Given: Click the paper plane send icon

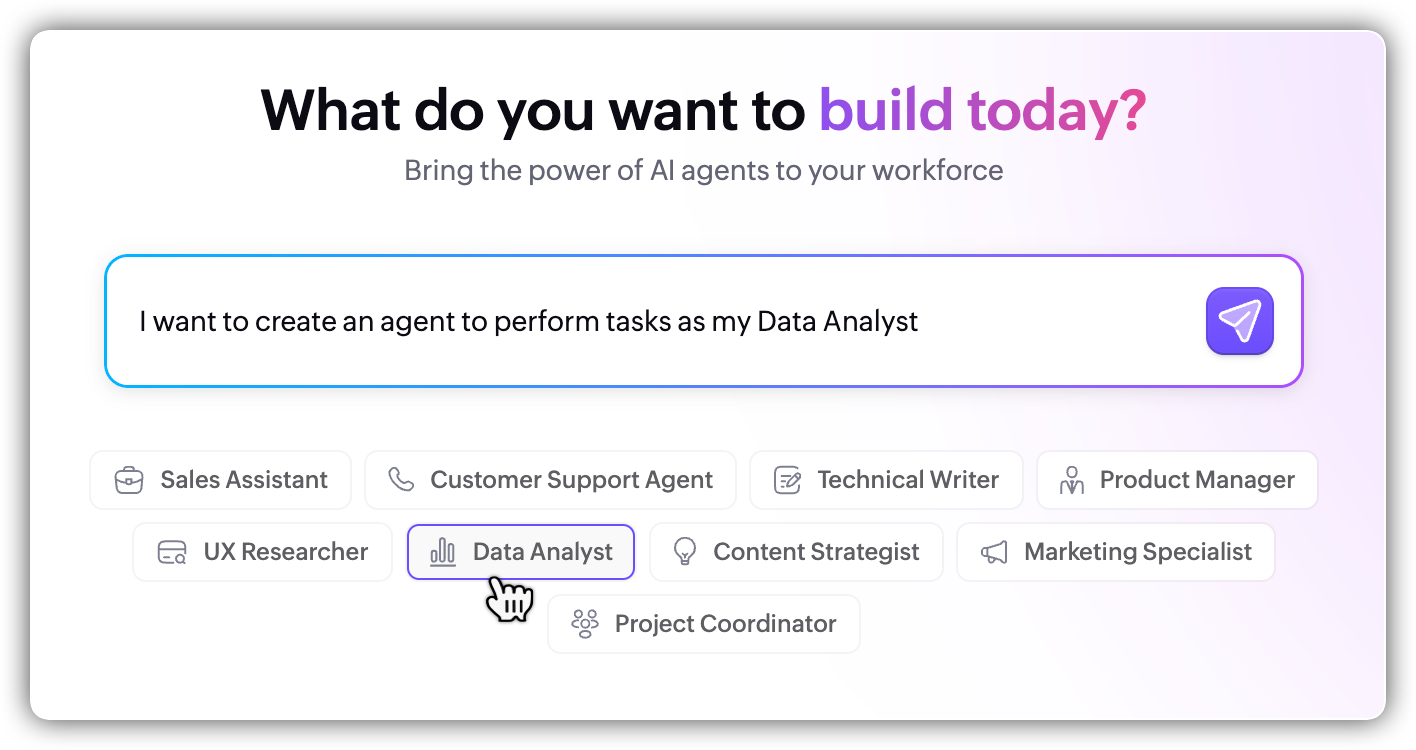Looking at the screenshot, I should [x=1239, y=321].
